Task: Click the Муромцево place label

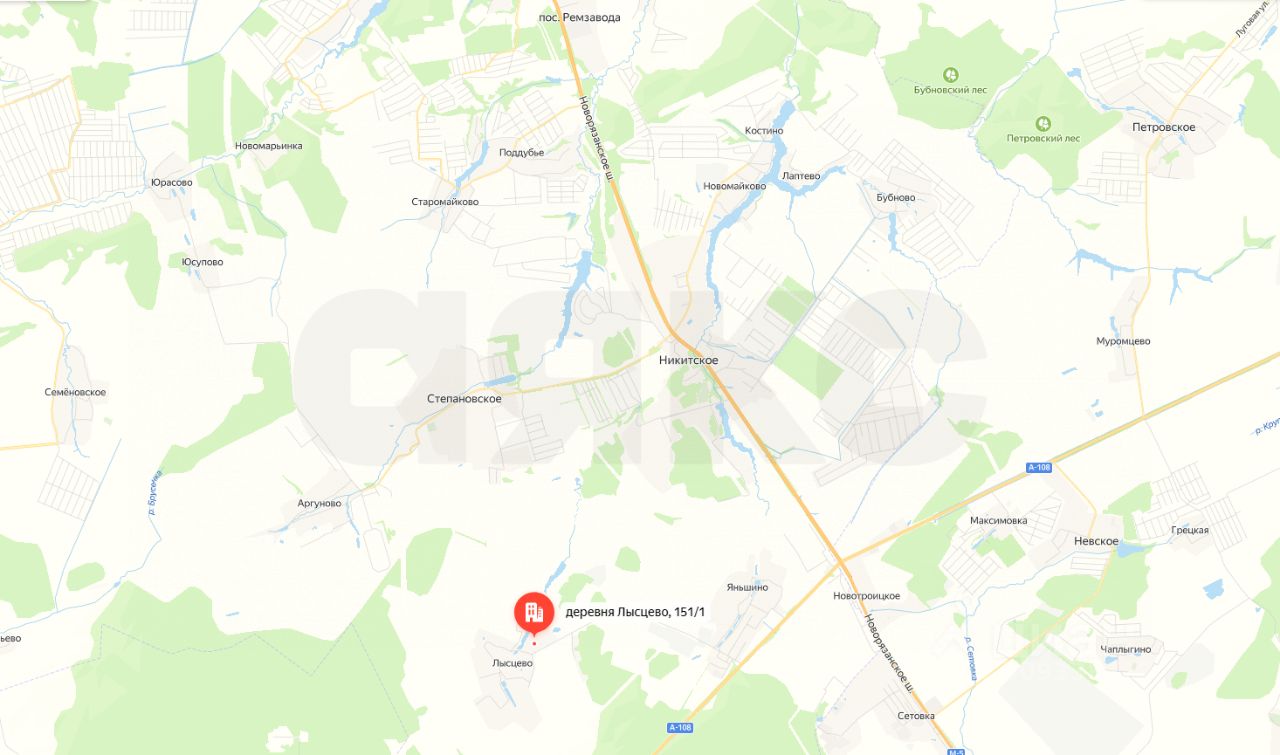Action: coord(1123,342)
